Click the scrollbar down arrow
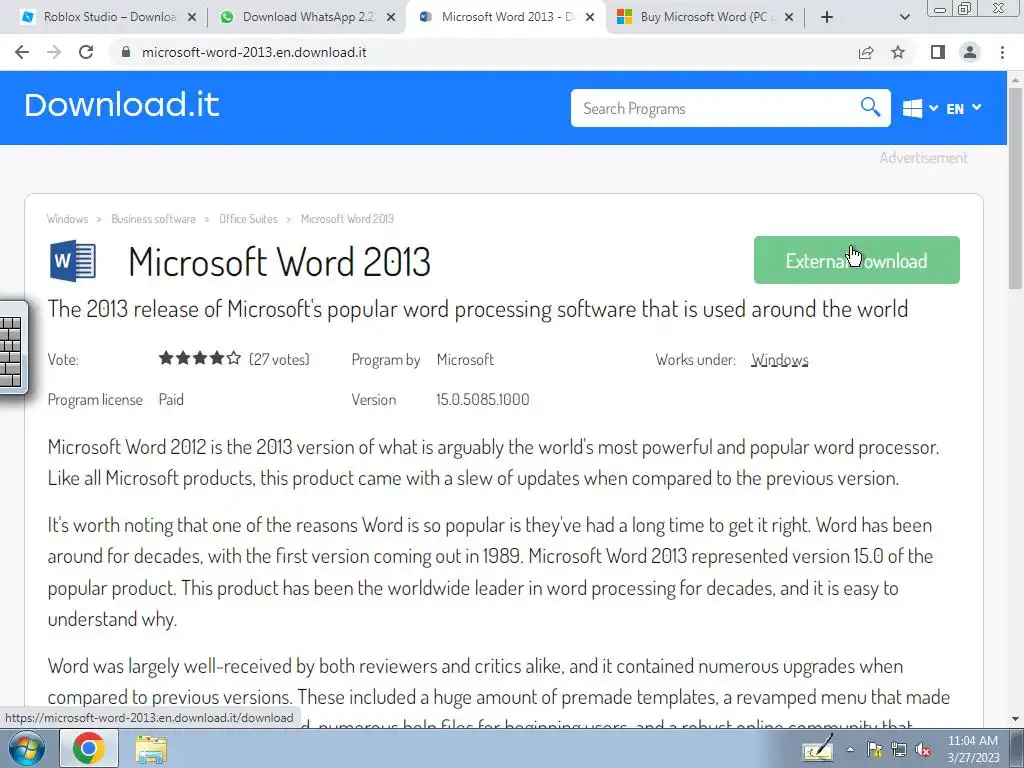The image size is (1024, 768). 1015,719
